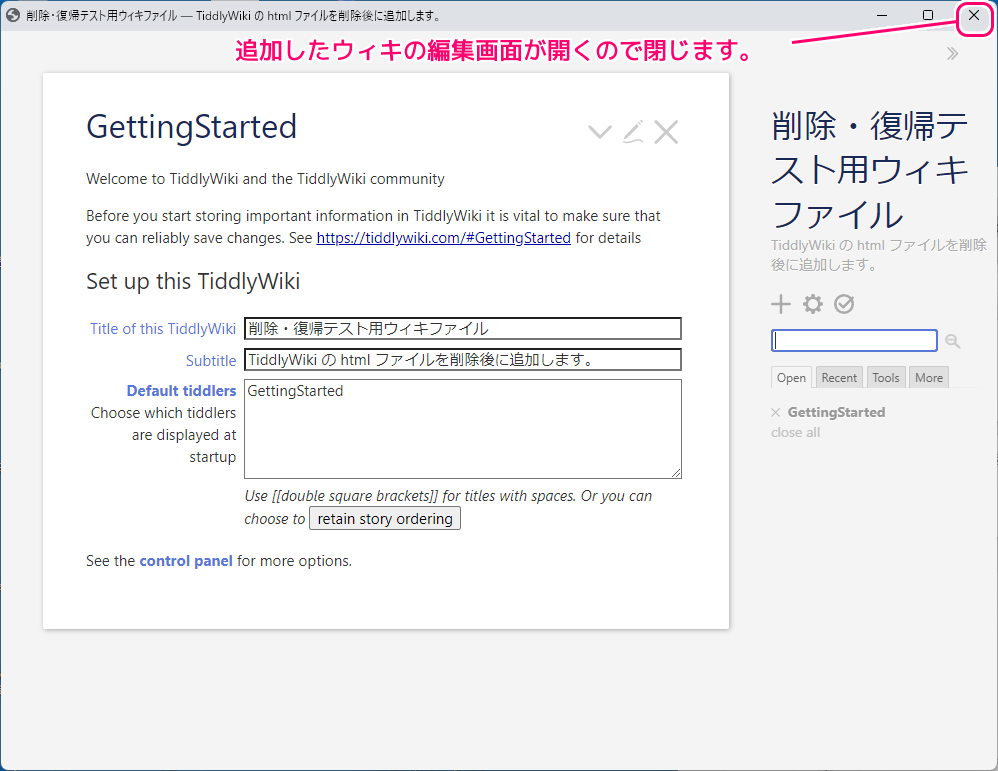Click the TiddlyWiki icon in the title bar
Screen dimensions: 998x771
click(x=11, y=15)
